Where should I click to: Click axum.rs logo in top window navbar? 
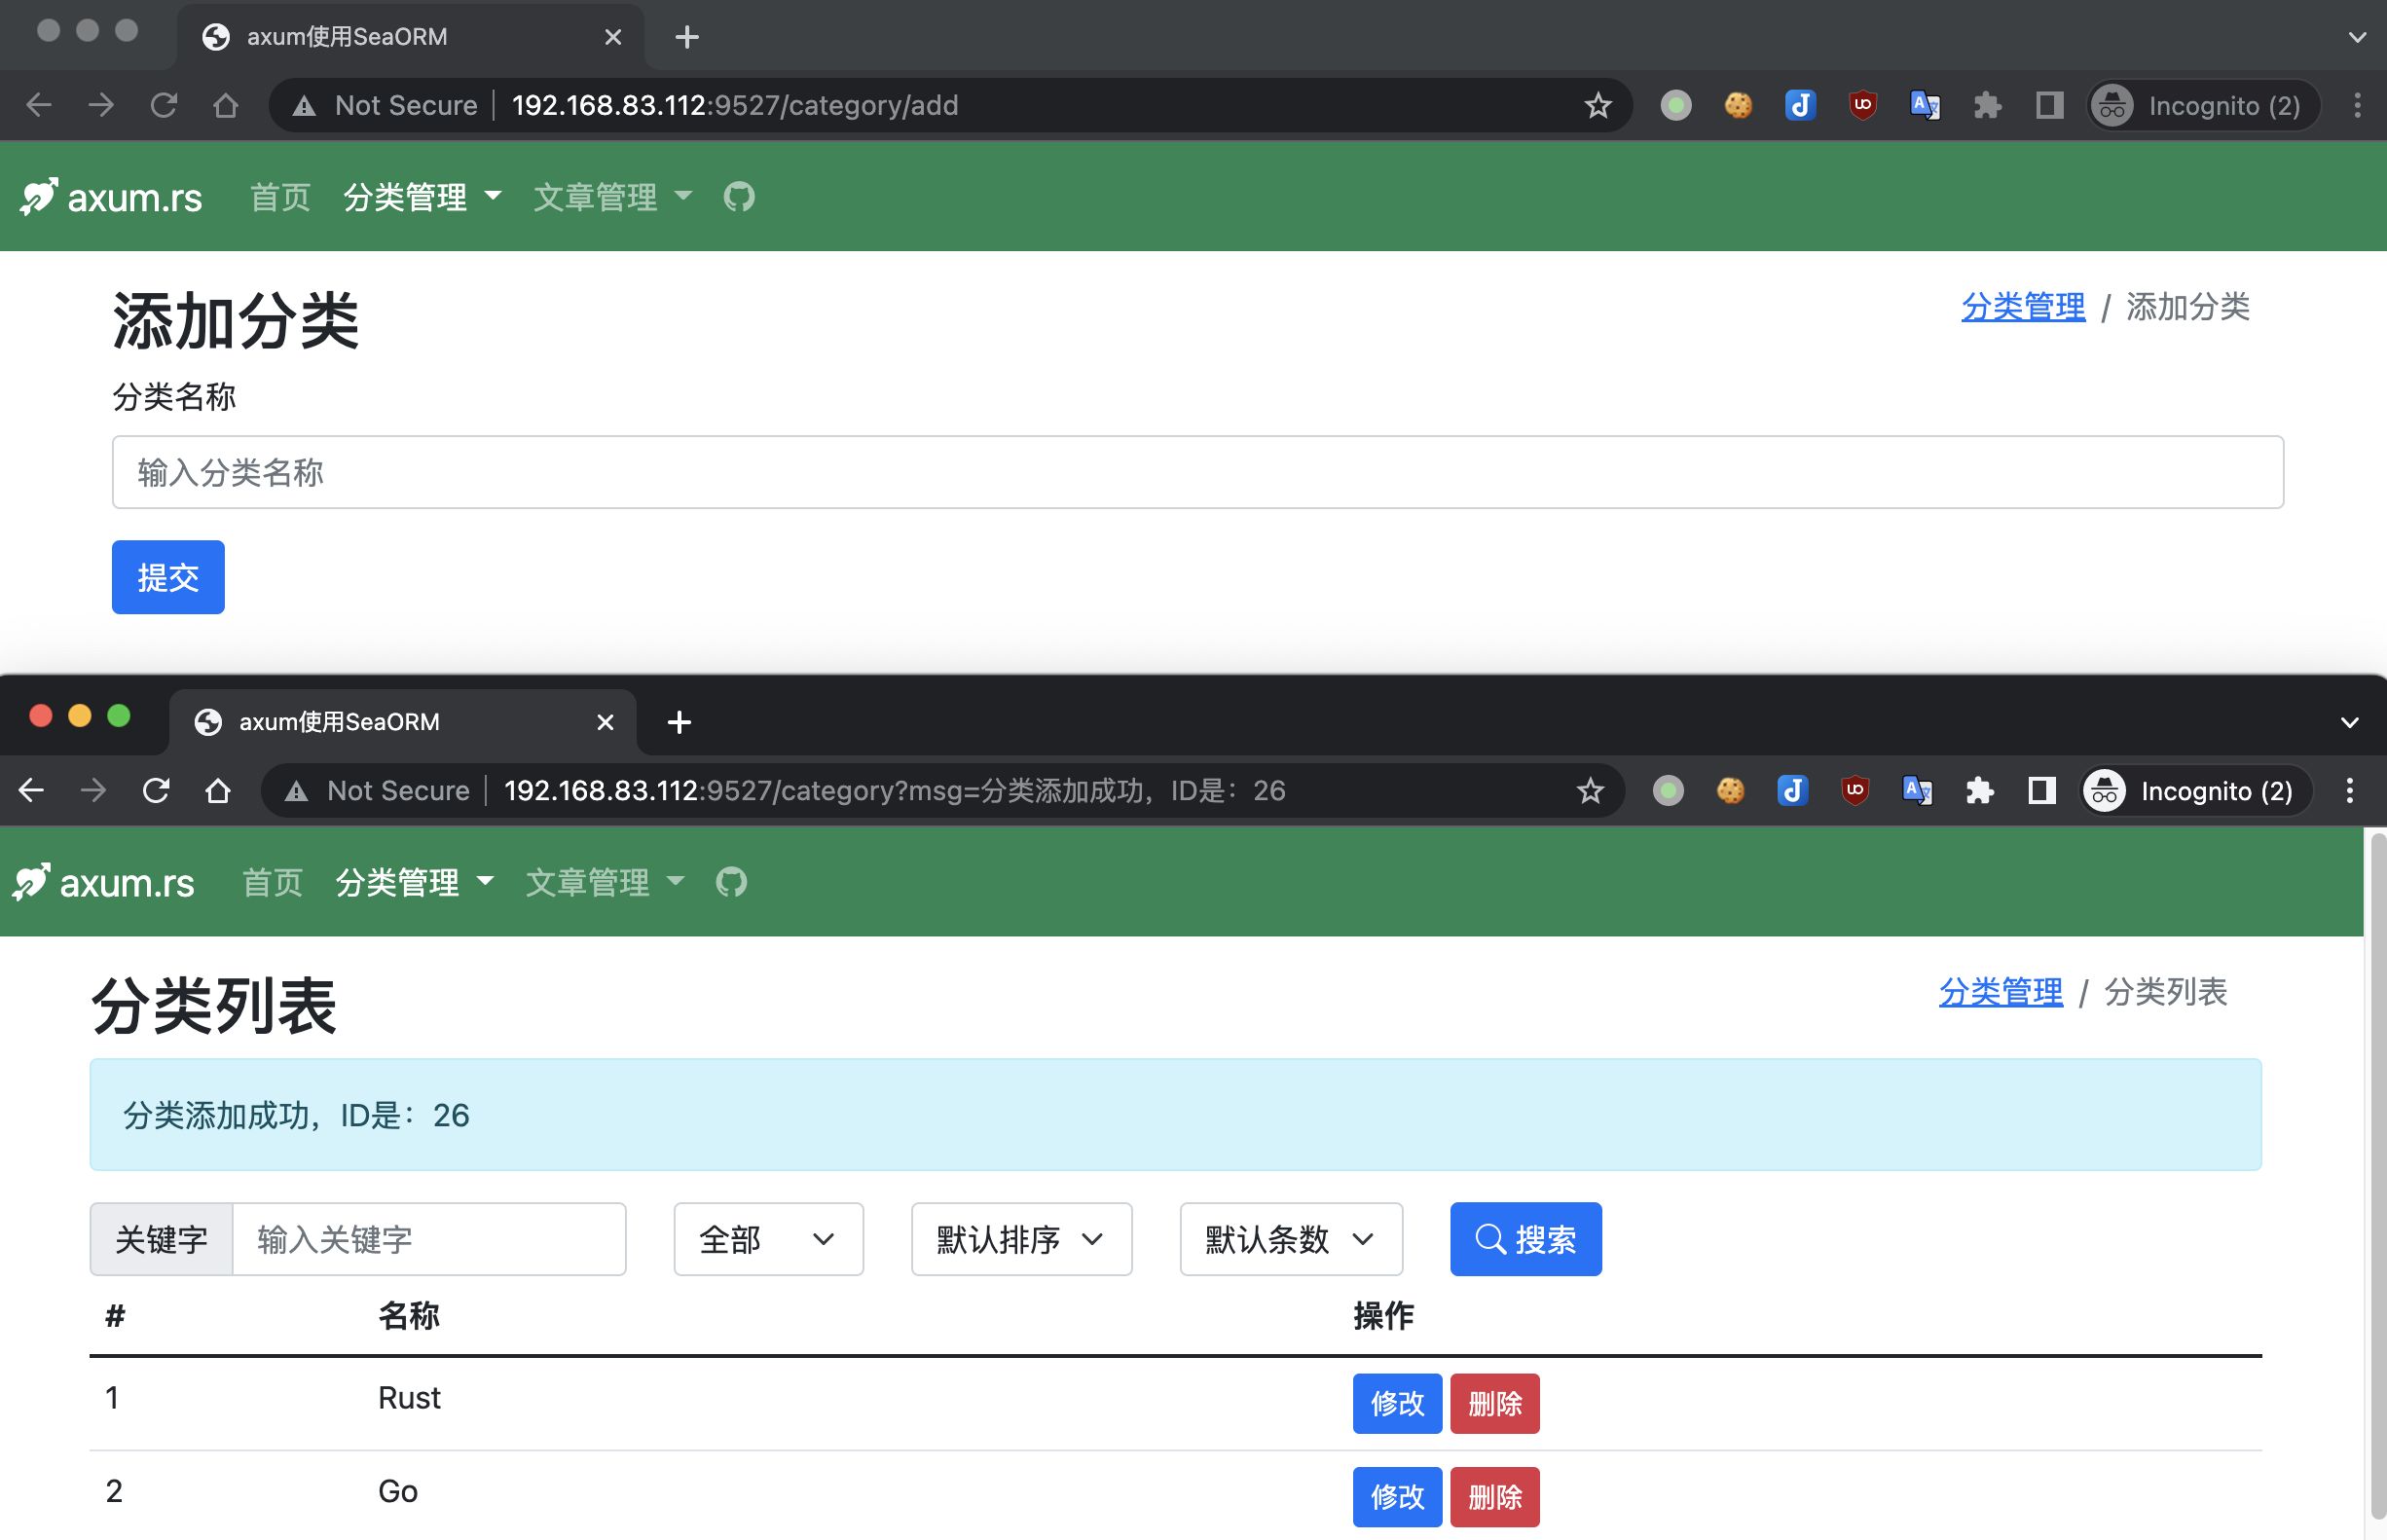(x=111, y=197)
